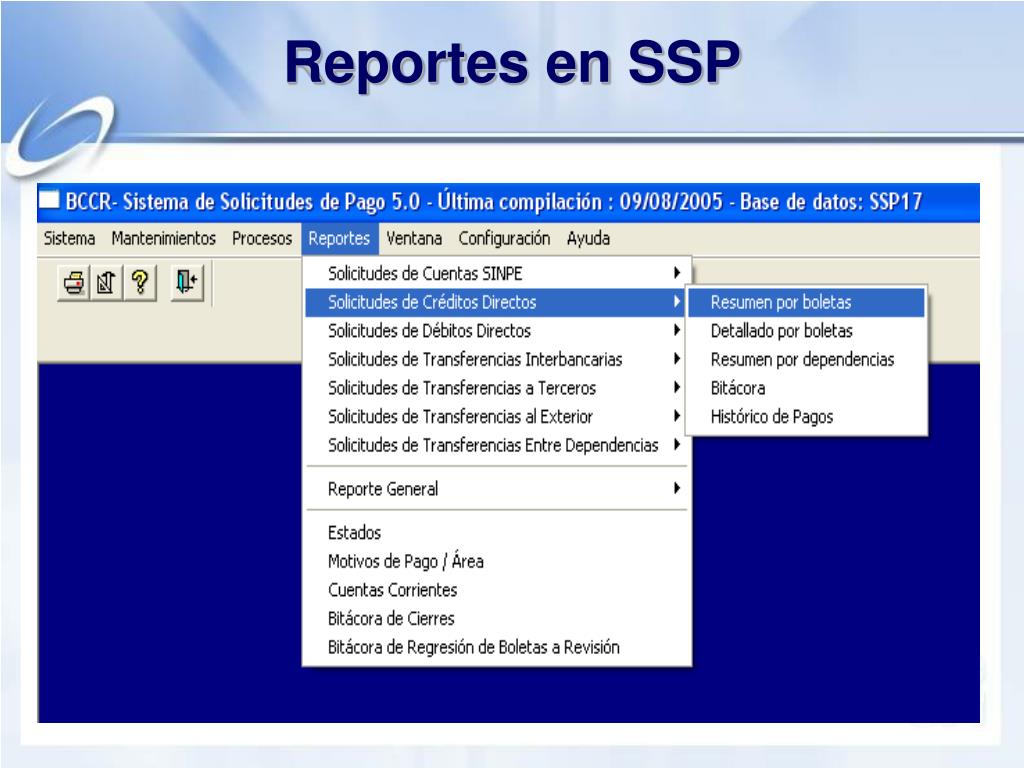Click the yellow question mark help icon
Screen dimensions: 1024x768
pos(140,283)
